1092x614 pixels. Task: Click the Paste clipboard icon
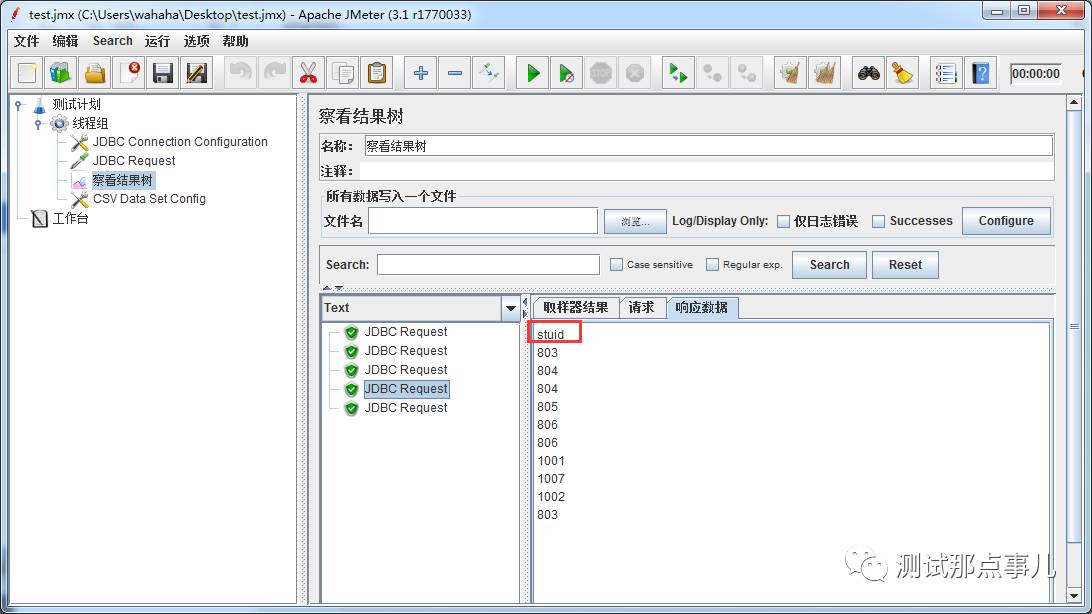click(377, 73)
